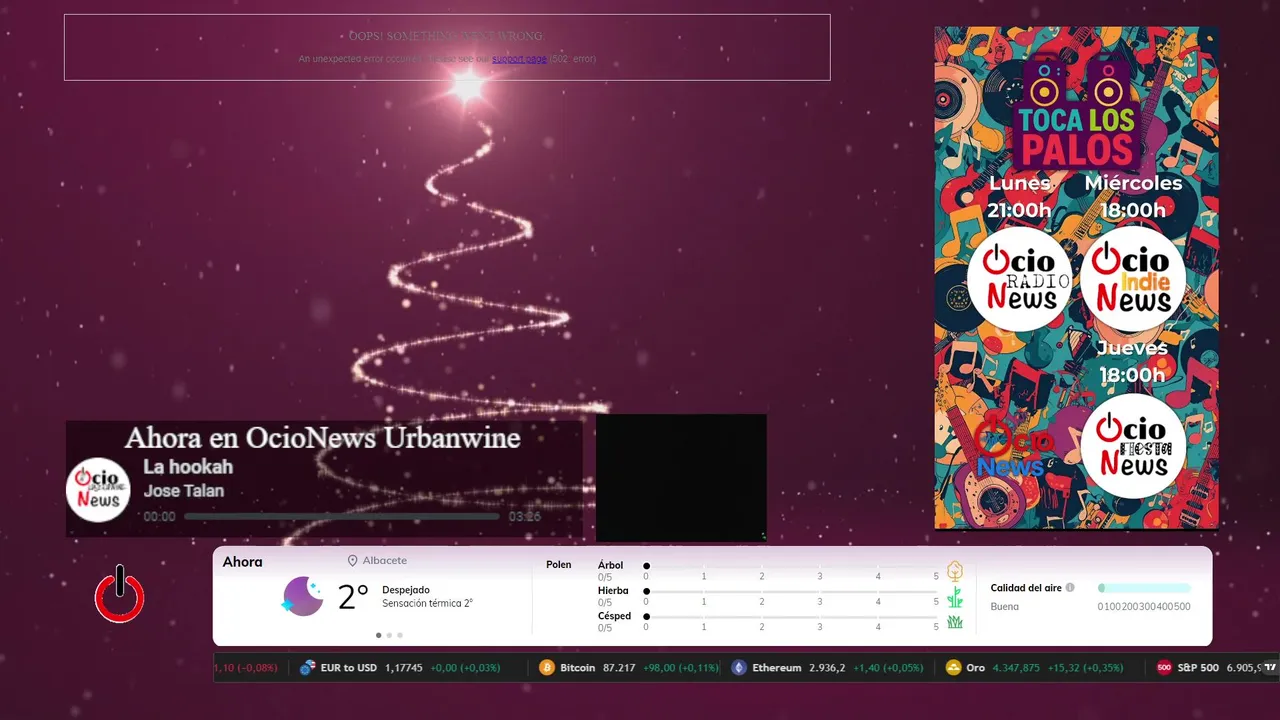1280x720 pixels.
Task: Click the Hierba grass pollen icon
Action: tap(955, 597)
